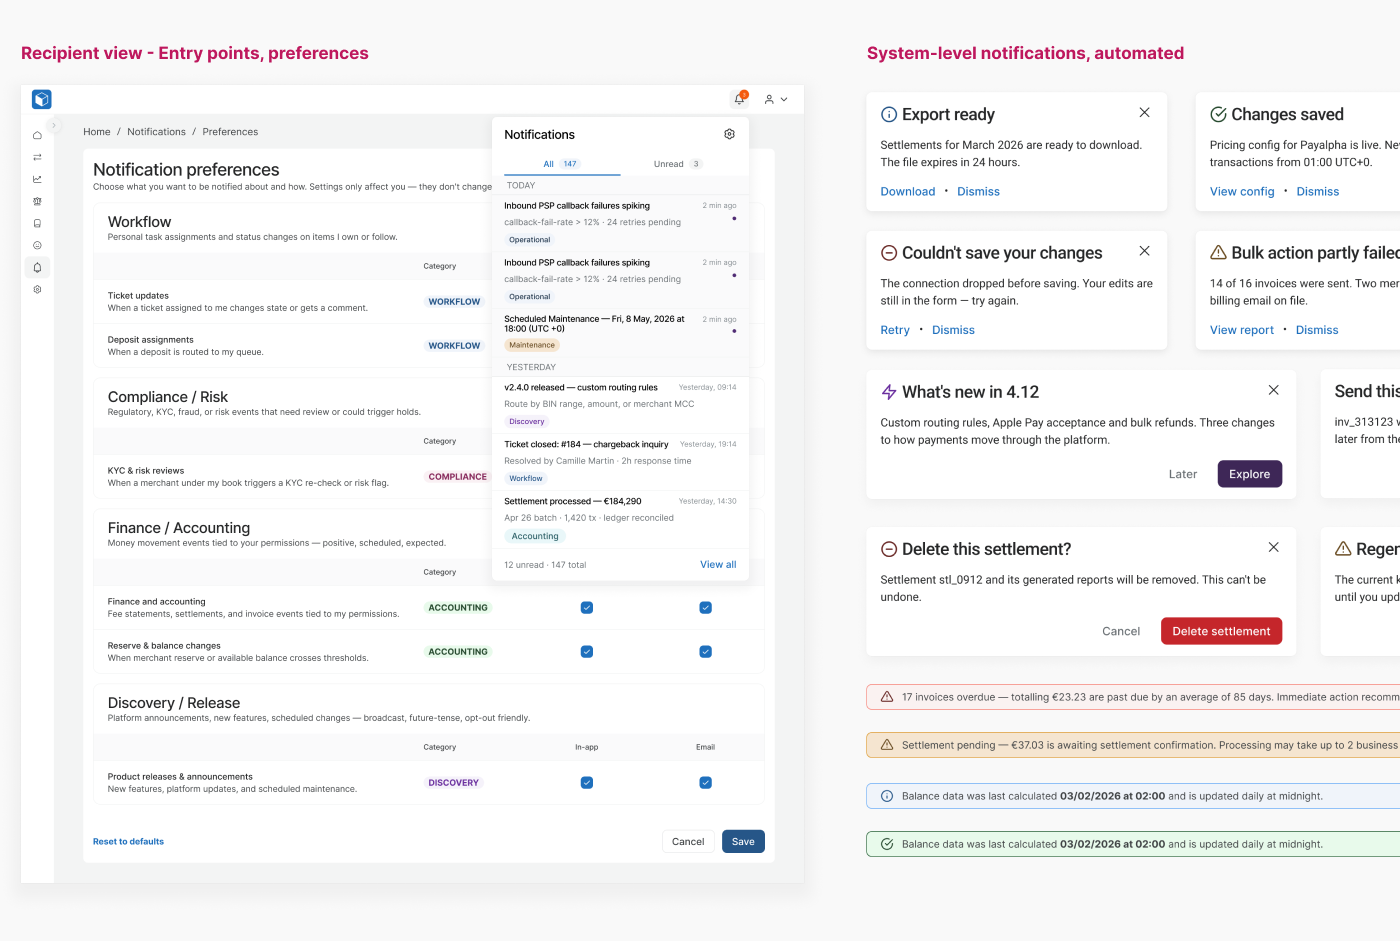Go to Notifications in the breadcrumb
The width and height of the screenshot is (1400, 941).
(x=156, y=132)
